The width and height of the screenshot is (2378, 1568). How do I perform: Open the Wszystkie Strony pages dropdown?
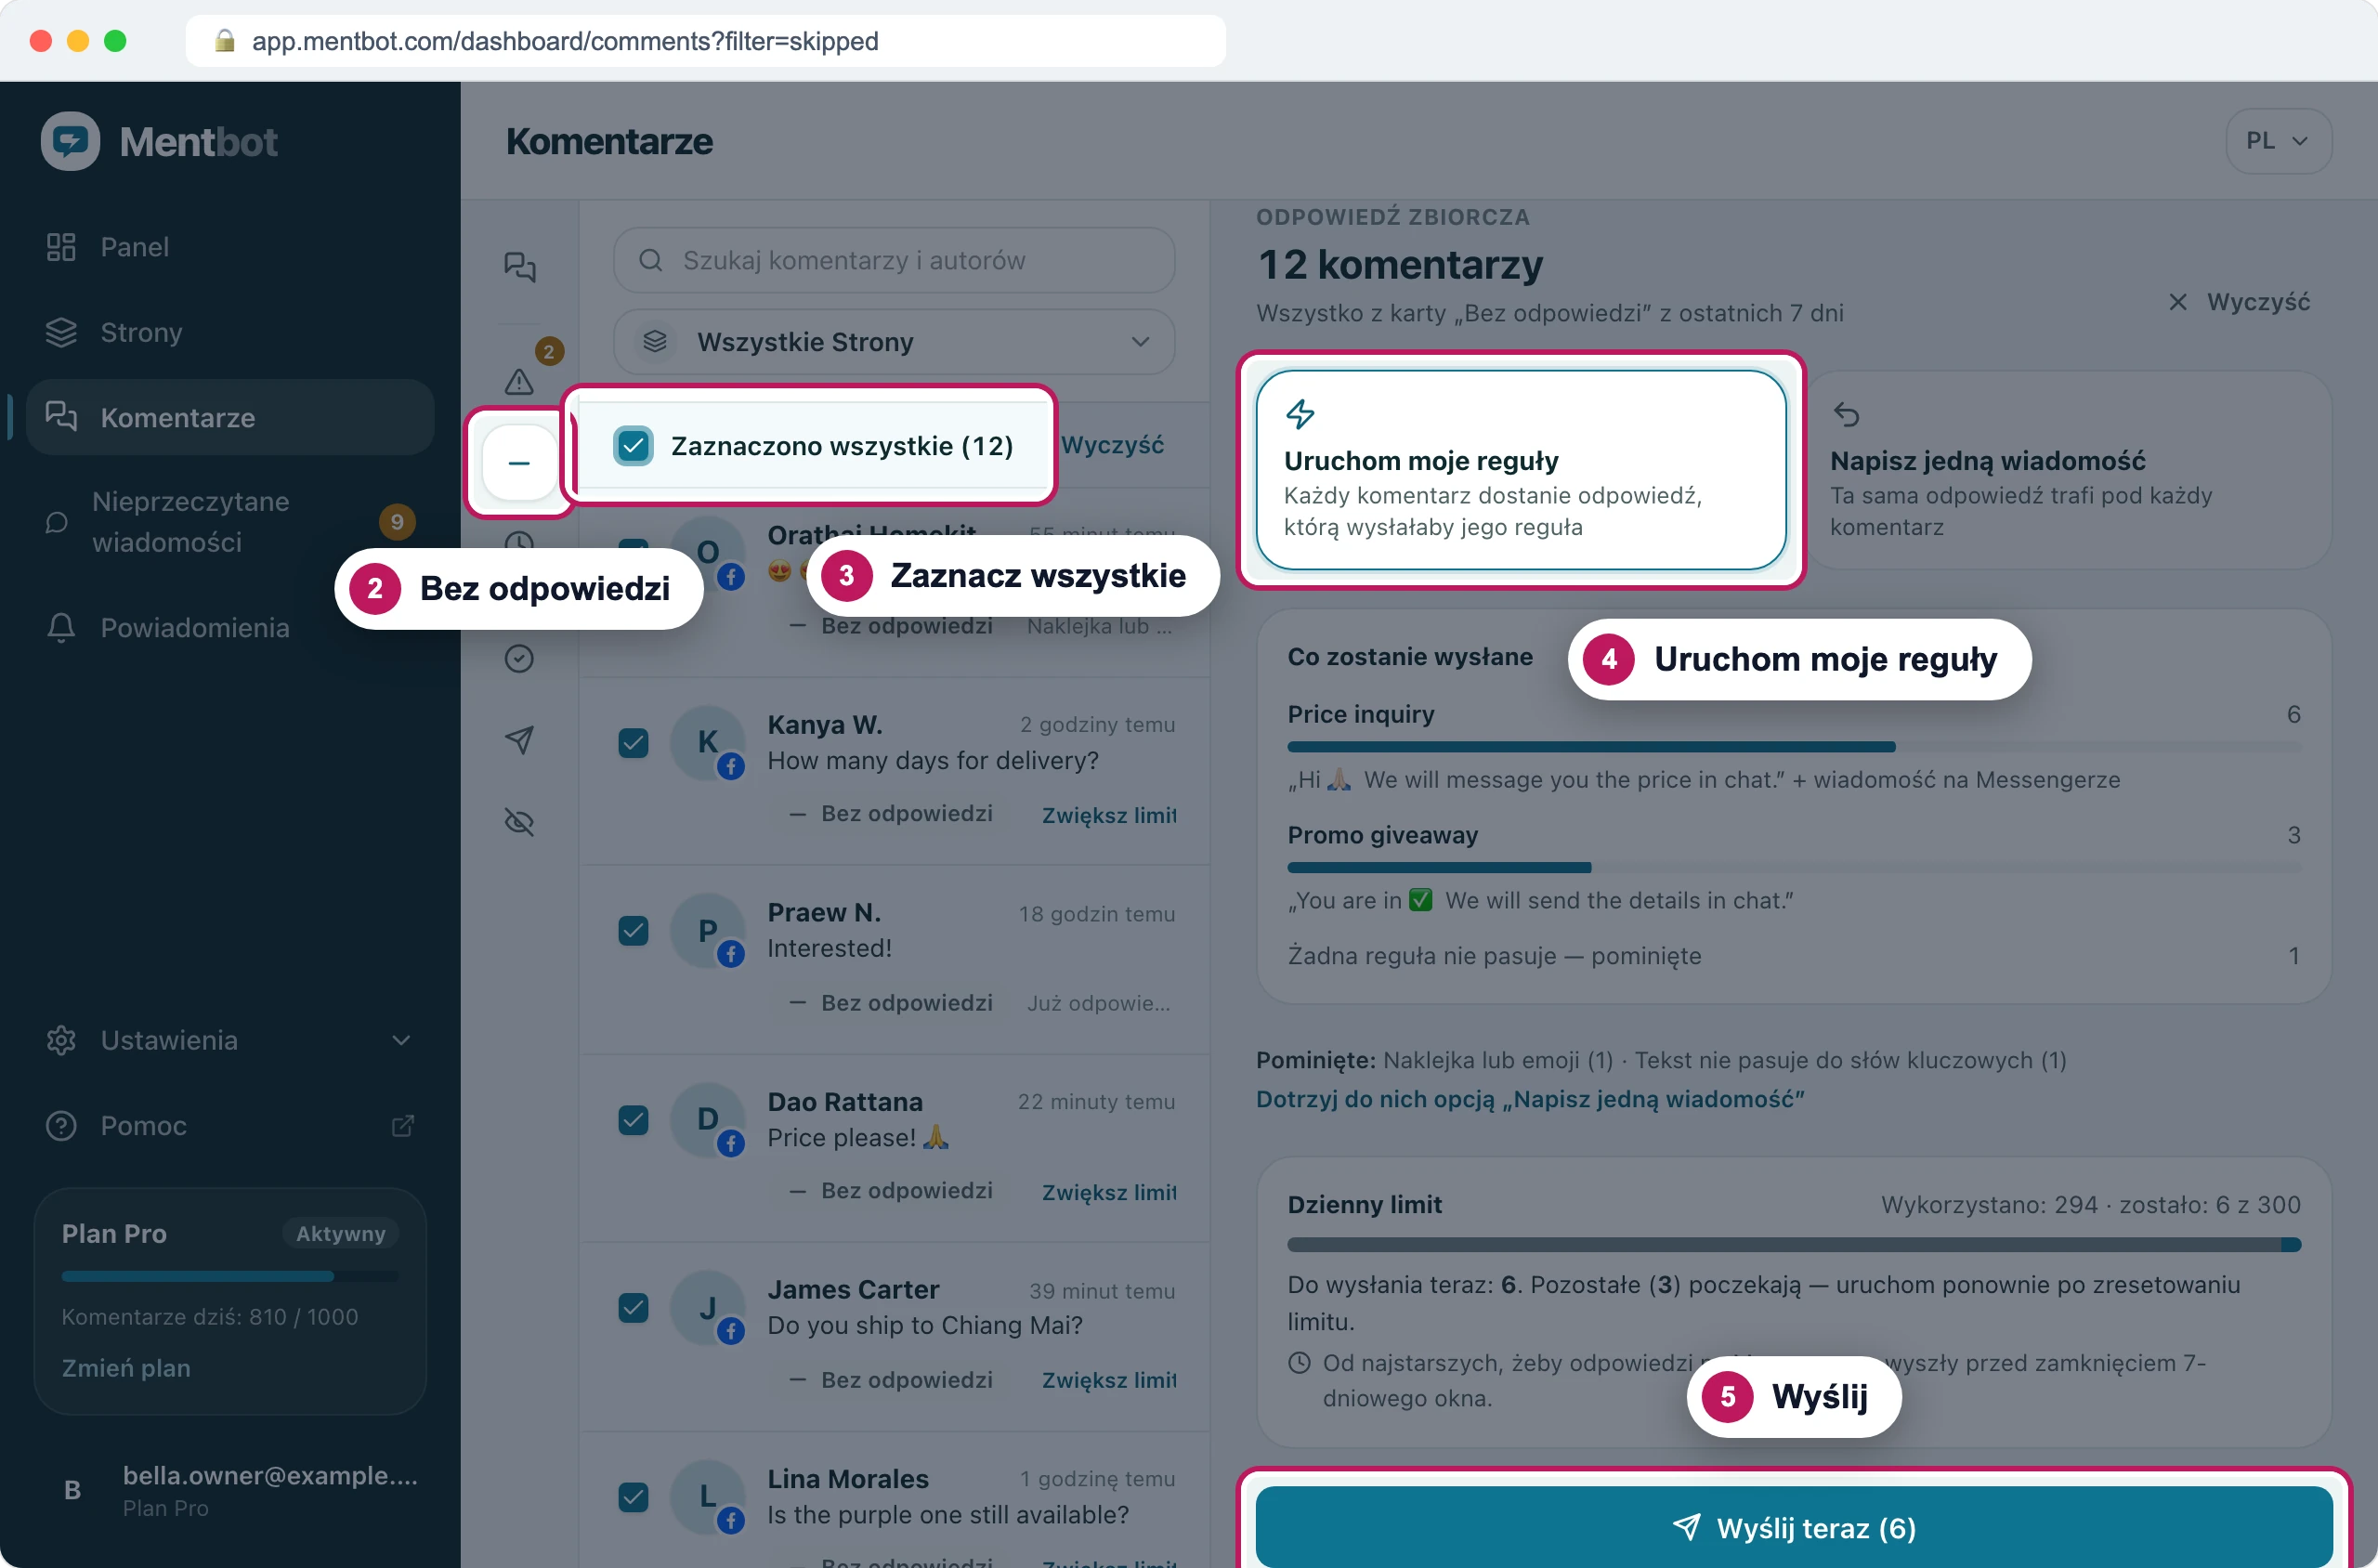click(894, 342)
